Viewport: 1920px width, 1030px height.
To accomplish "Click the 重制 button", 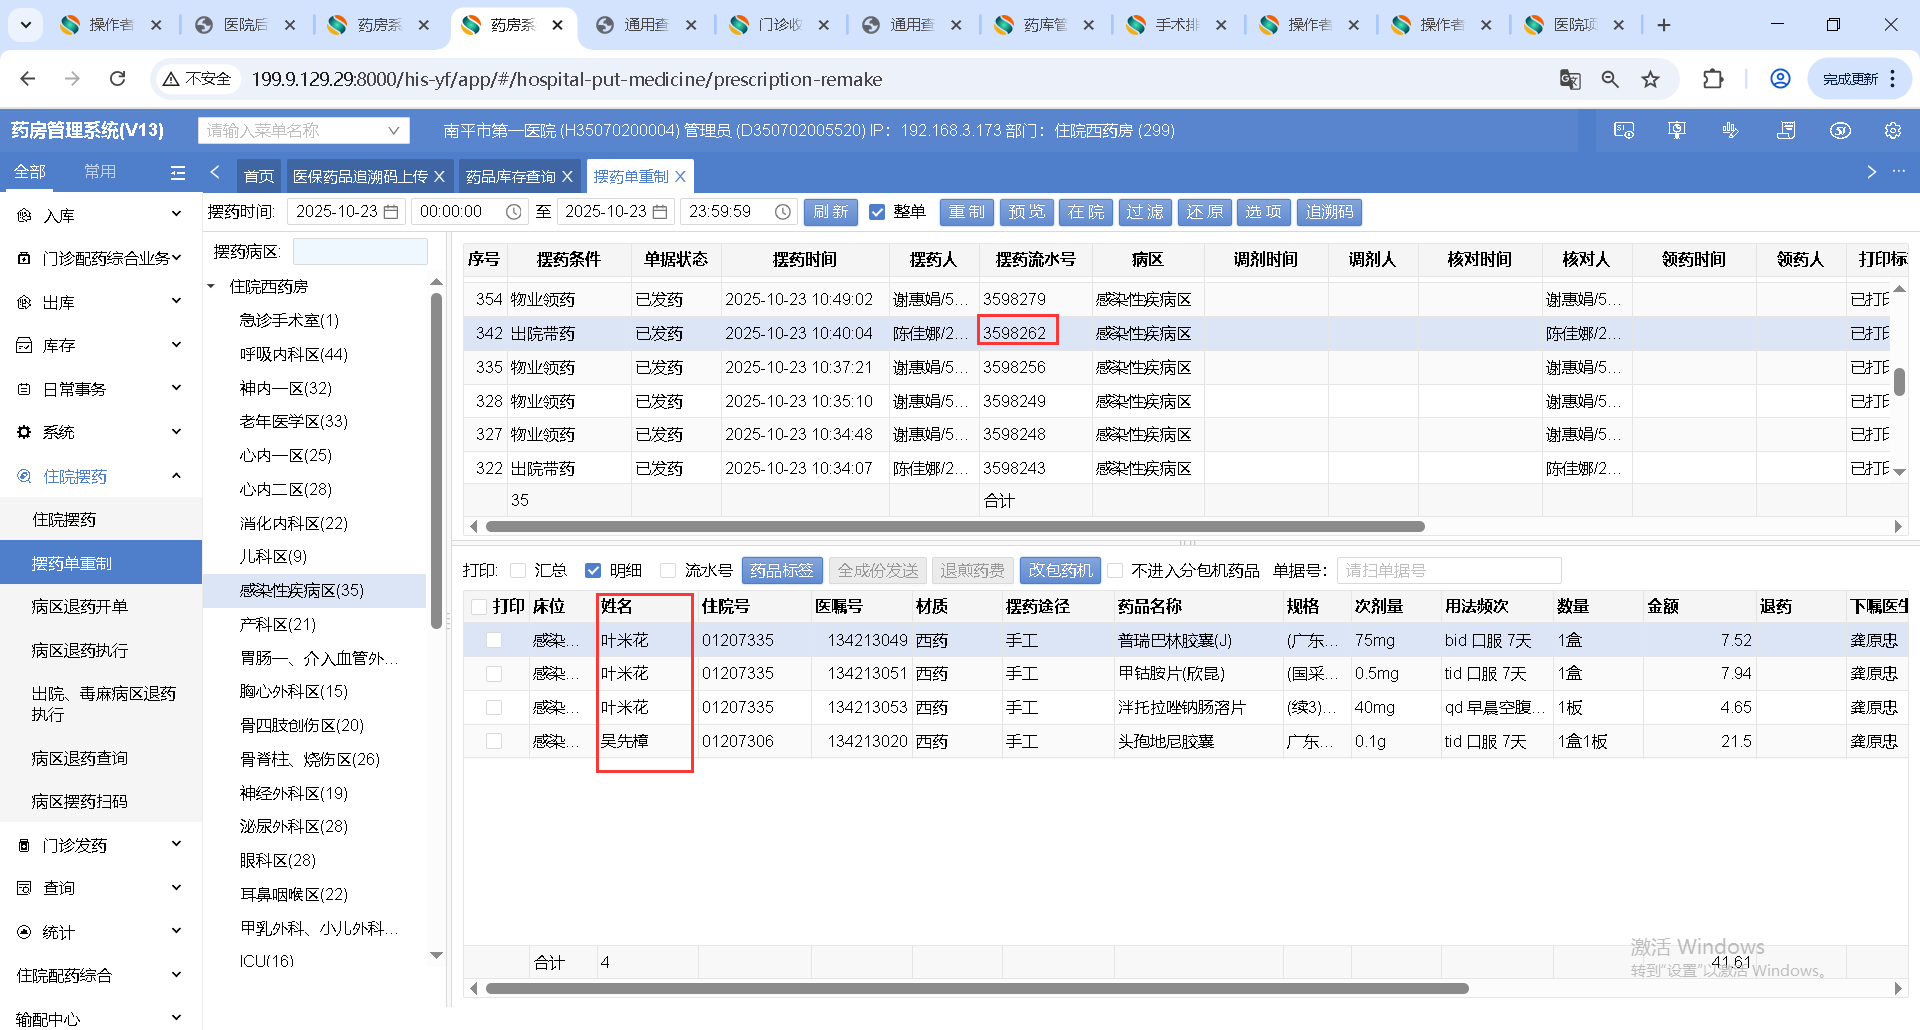I will click(967, 212).
